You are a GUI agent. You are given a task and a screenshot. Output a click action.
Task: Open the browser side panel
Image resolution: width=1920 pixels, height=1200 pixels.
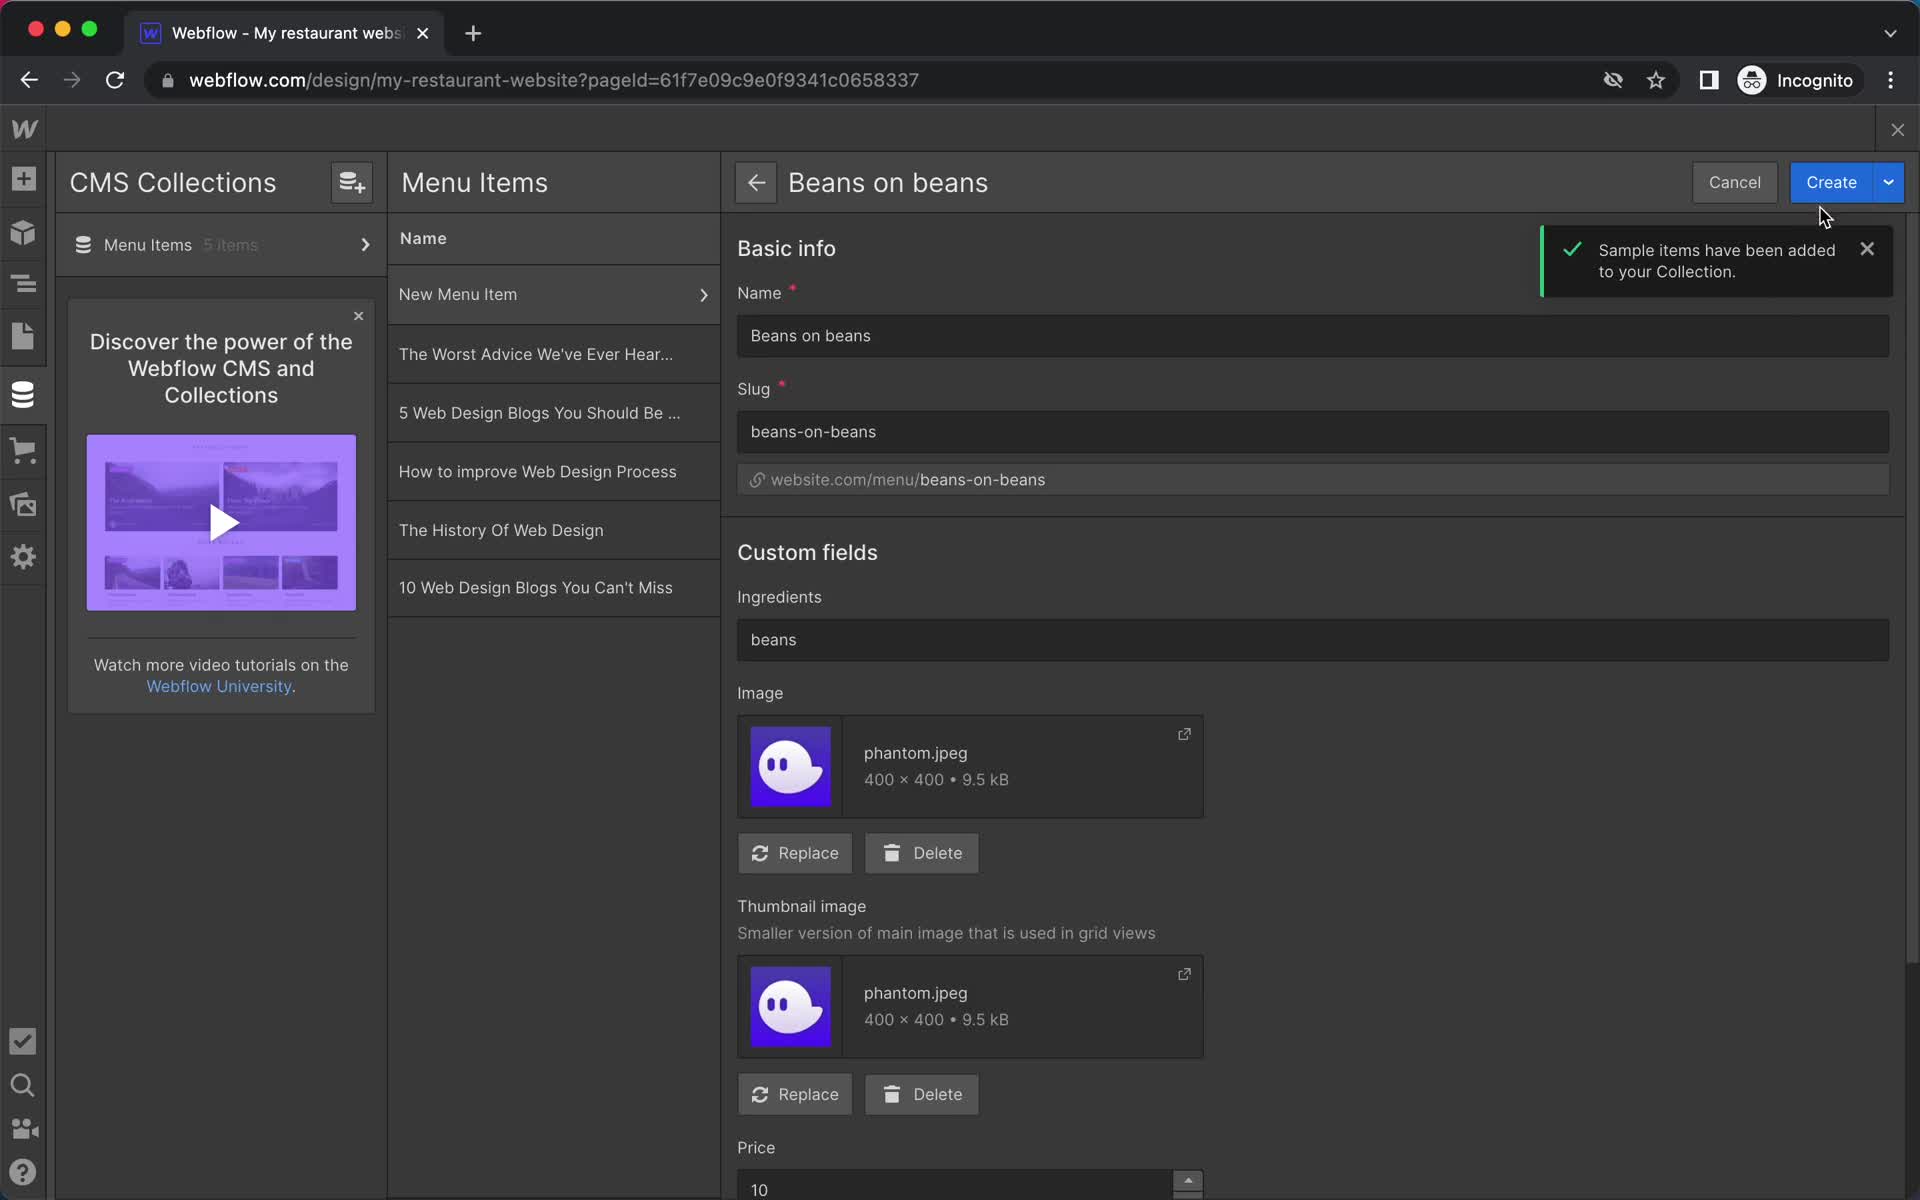coord(1708,80)
